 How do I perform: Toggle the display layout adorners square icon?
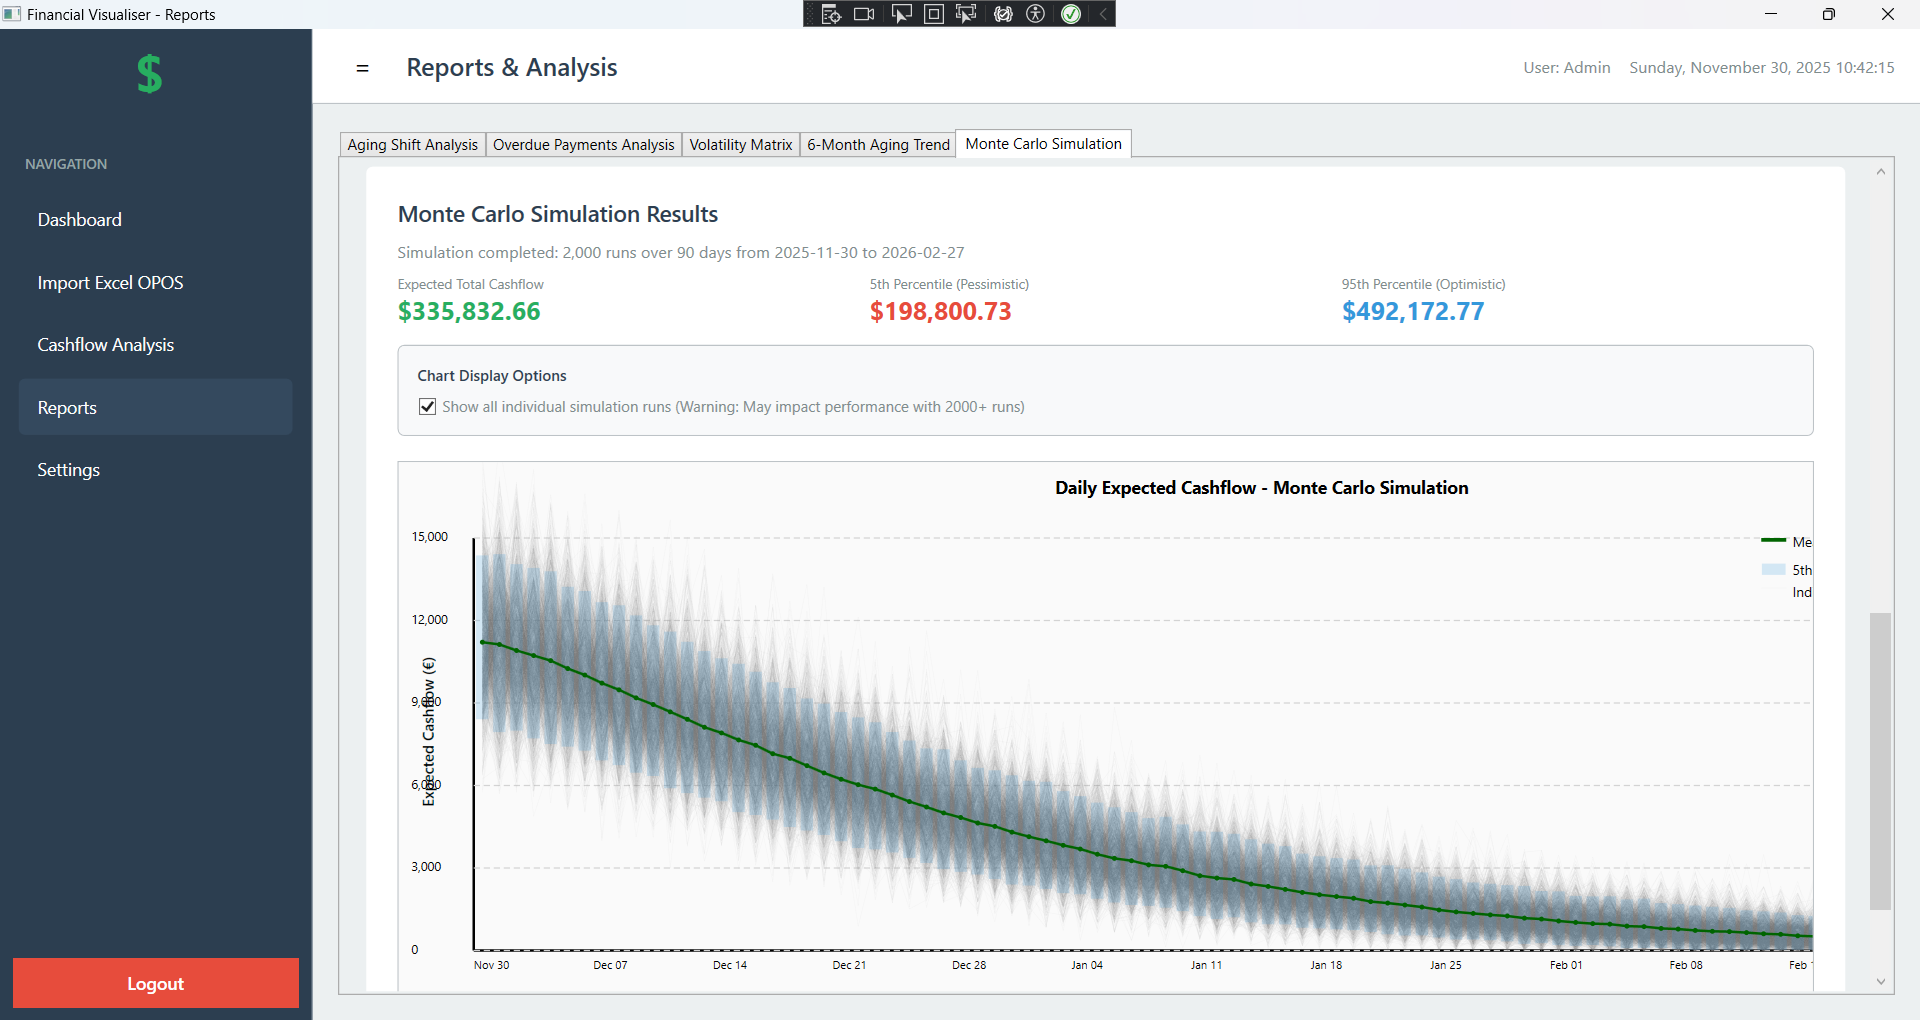coord(933,14)
